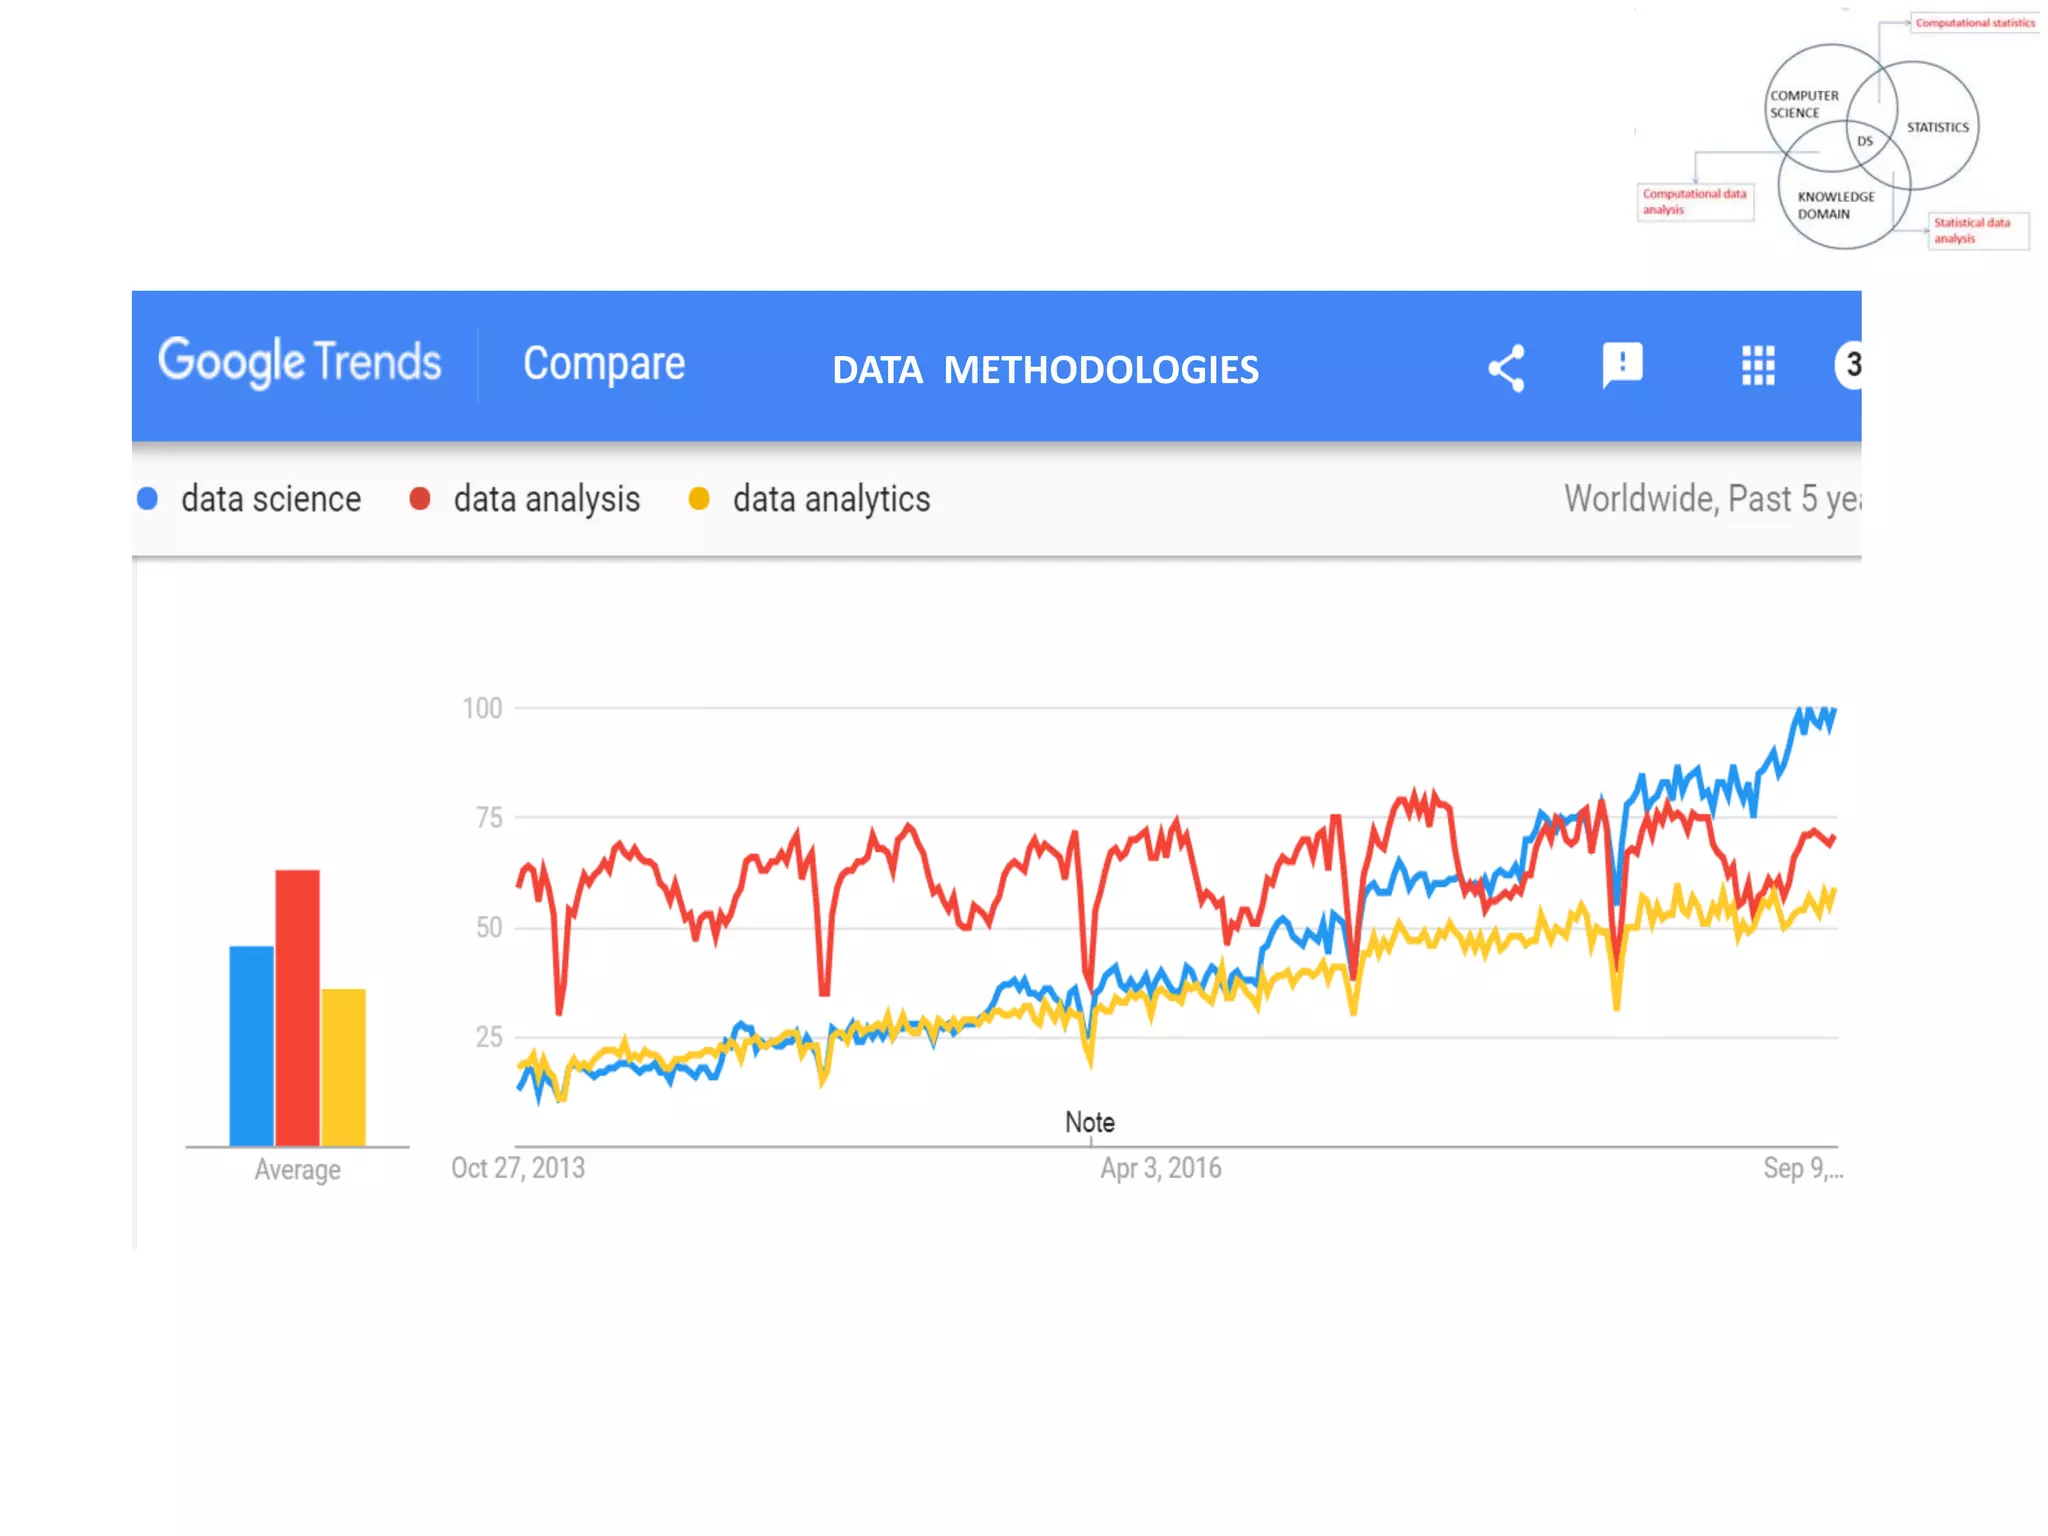Open the feedback exclamation icon
Screen dimensions: 2048x1536
click(1622, 366)
